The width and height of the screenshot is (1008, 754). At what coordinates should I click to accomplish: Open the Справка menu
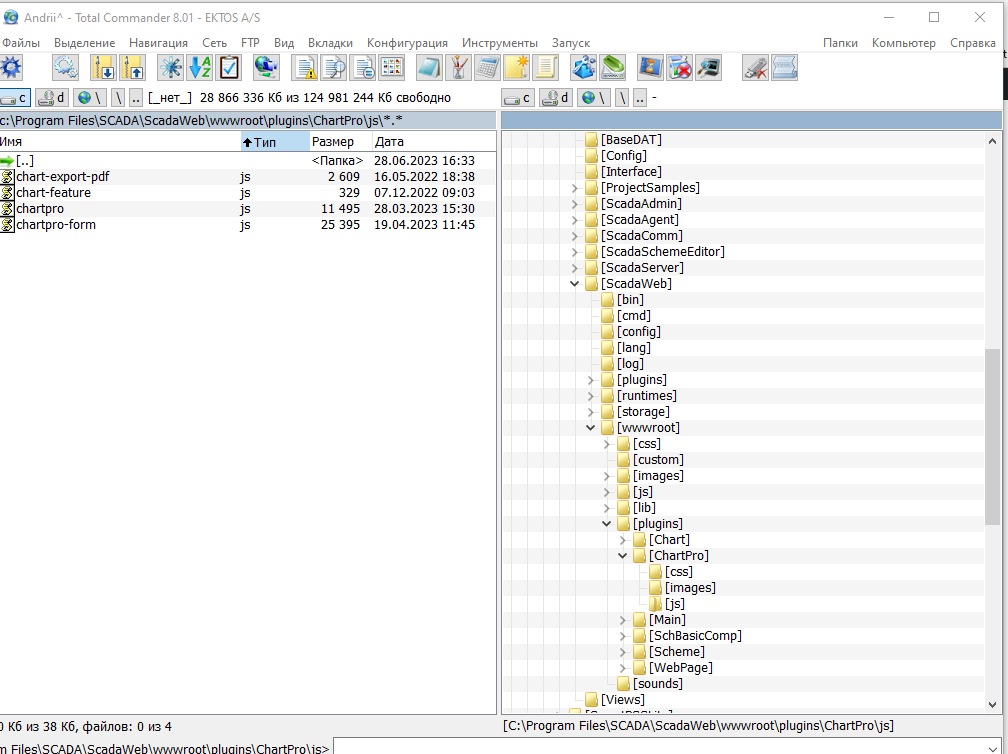pyautogui.click(x=972, y=43)
